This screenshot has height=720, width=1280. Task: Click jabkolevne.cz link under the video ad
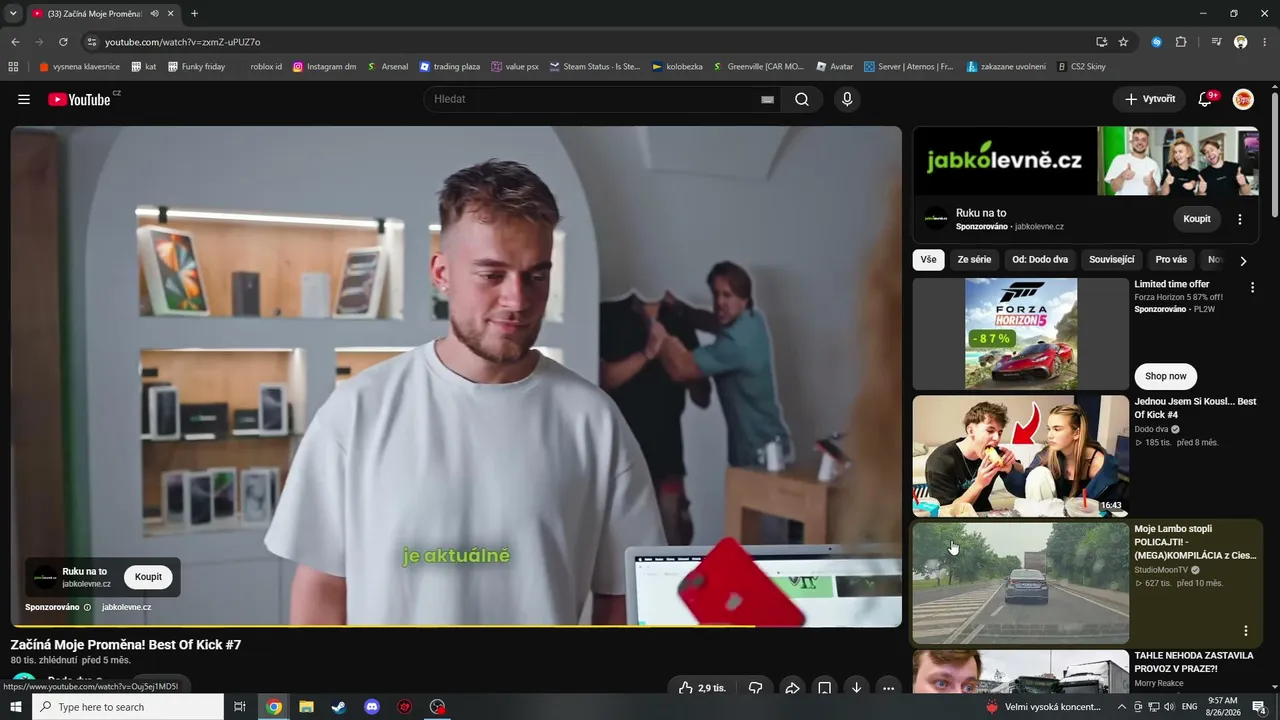tap(126, 607)
